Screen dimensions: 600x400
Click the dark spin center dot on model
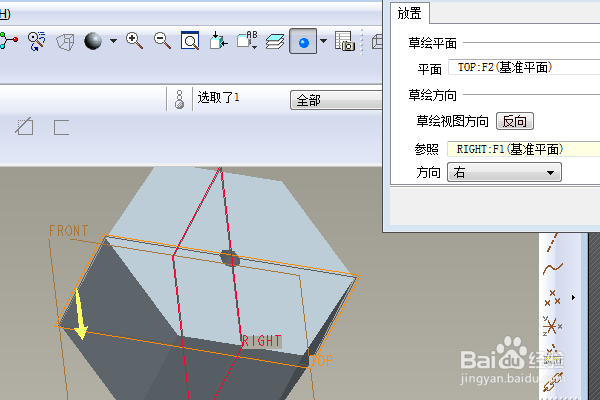230,258
